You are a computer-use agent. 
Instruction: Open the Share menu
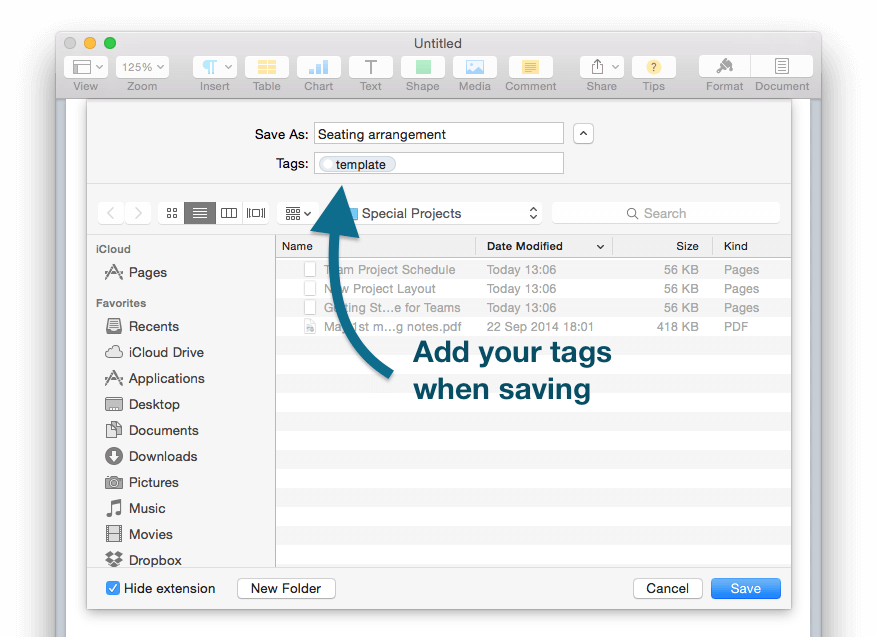click(x=601, y=67)
